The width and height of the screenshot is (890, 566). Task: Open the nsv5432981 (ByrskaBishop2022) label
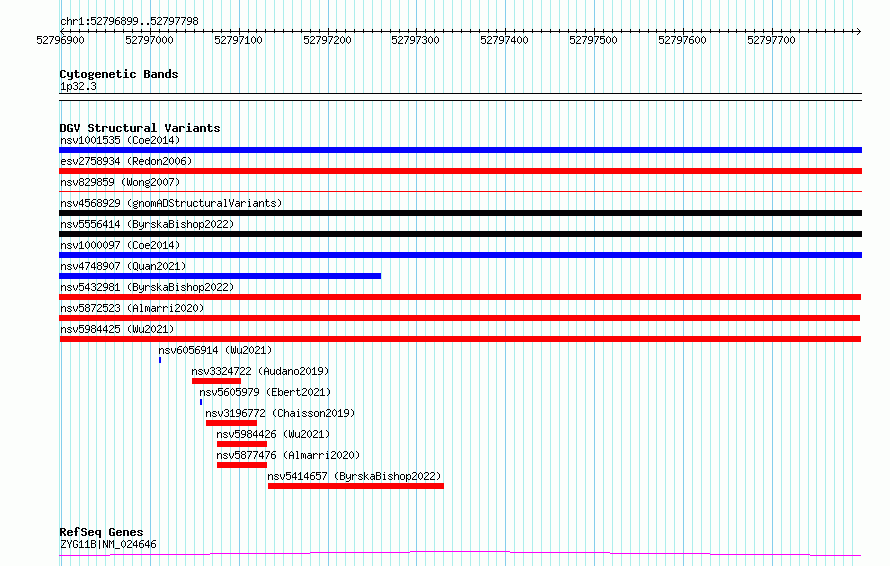[x=147, y=287]
